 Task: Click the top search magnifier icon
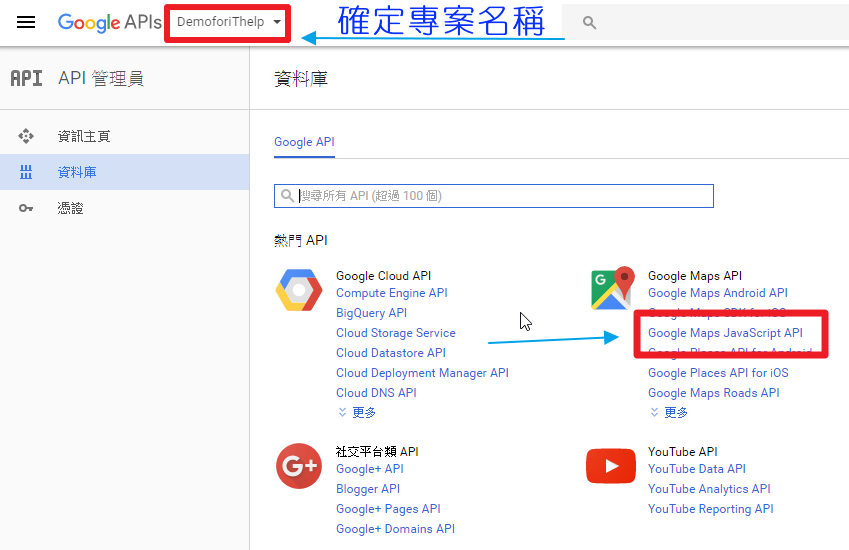coord(589,22)
